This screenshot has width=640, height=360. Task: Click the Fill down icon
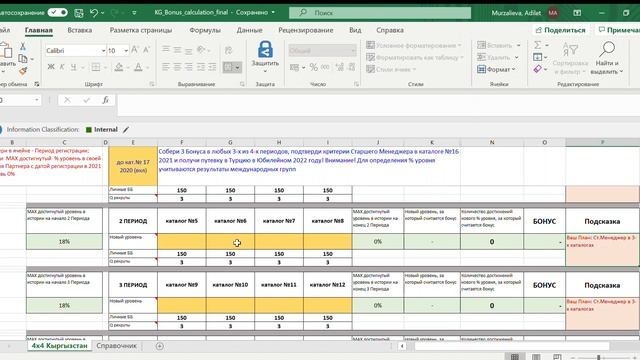coord(538,57)
